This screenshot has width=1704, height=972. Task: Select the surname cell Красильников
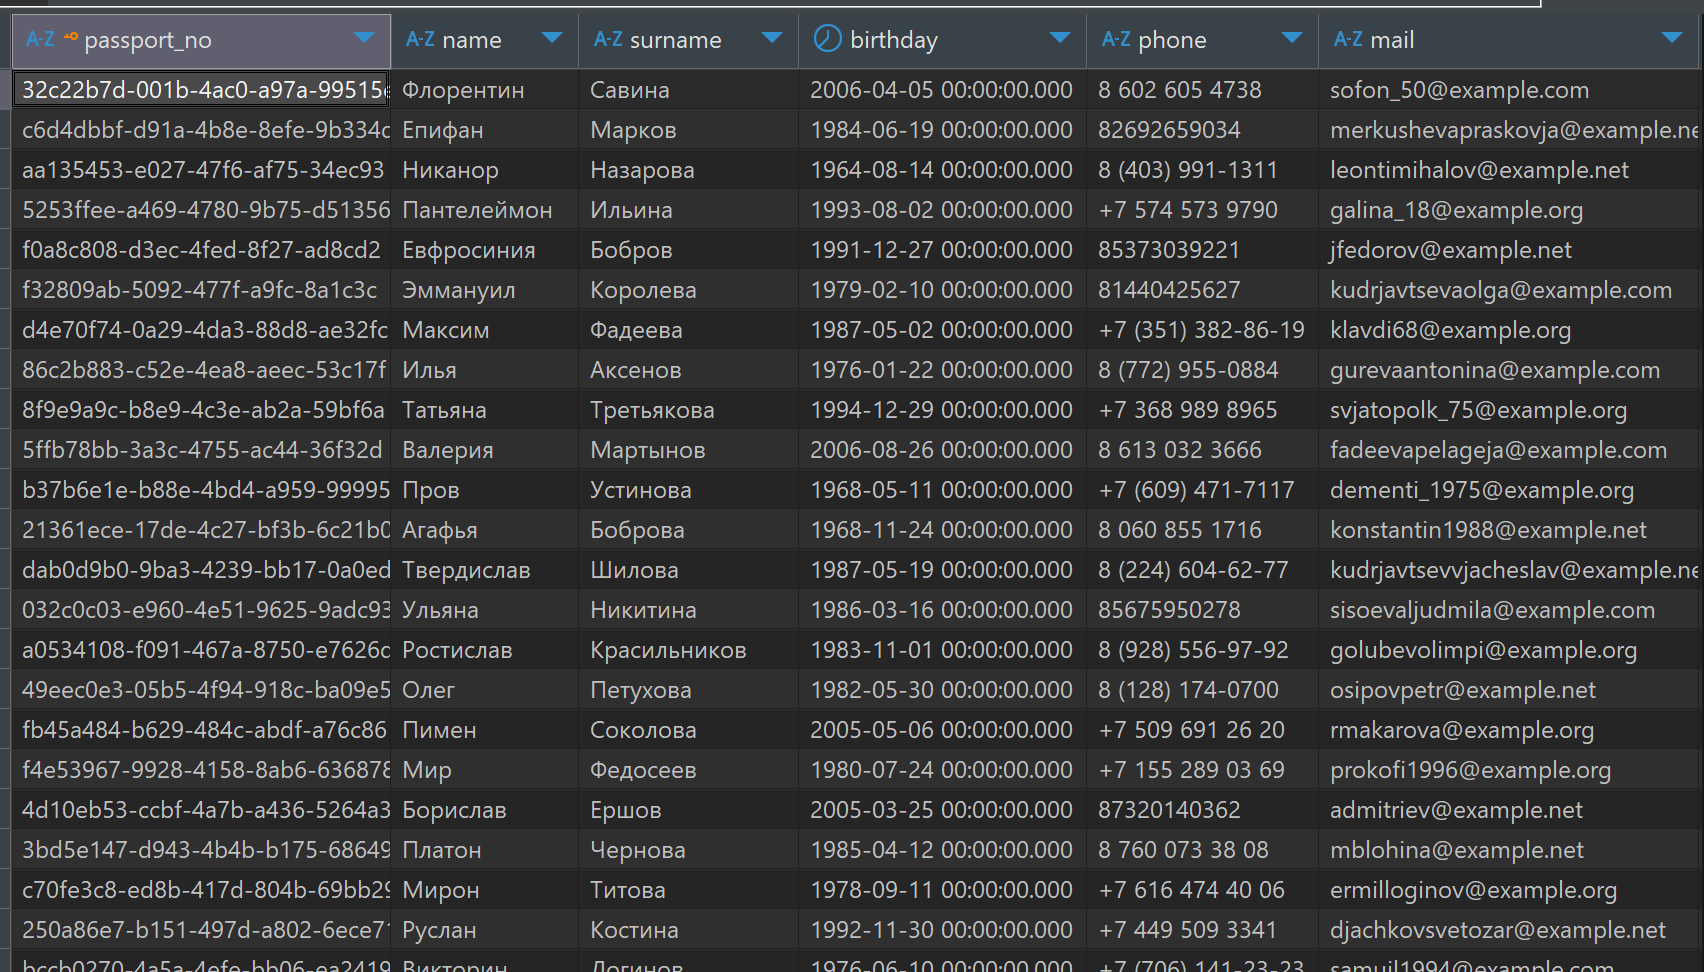pos(689,650)
